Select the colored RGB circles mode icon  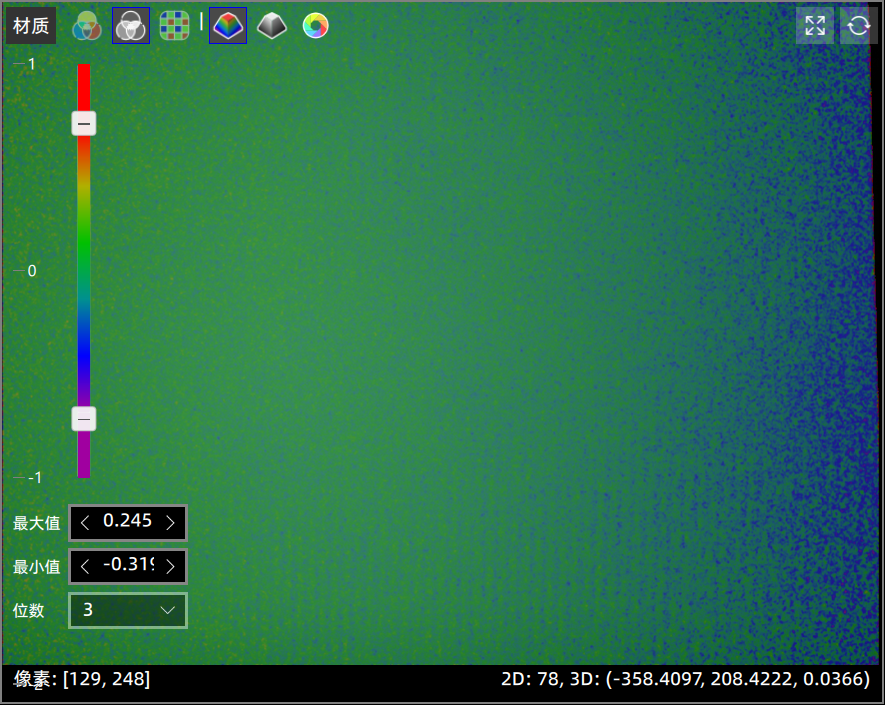tap(87, 26)
